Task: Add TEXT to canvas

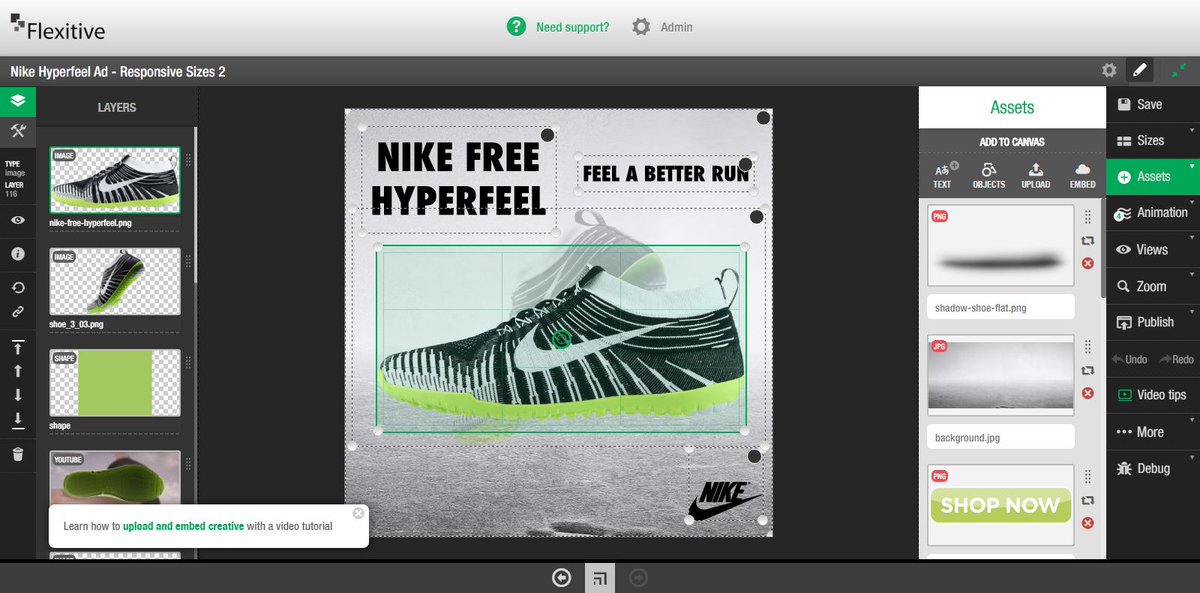Action: pyautogui.click(x=943, y=175)
